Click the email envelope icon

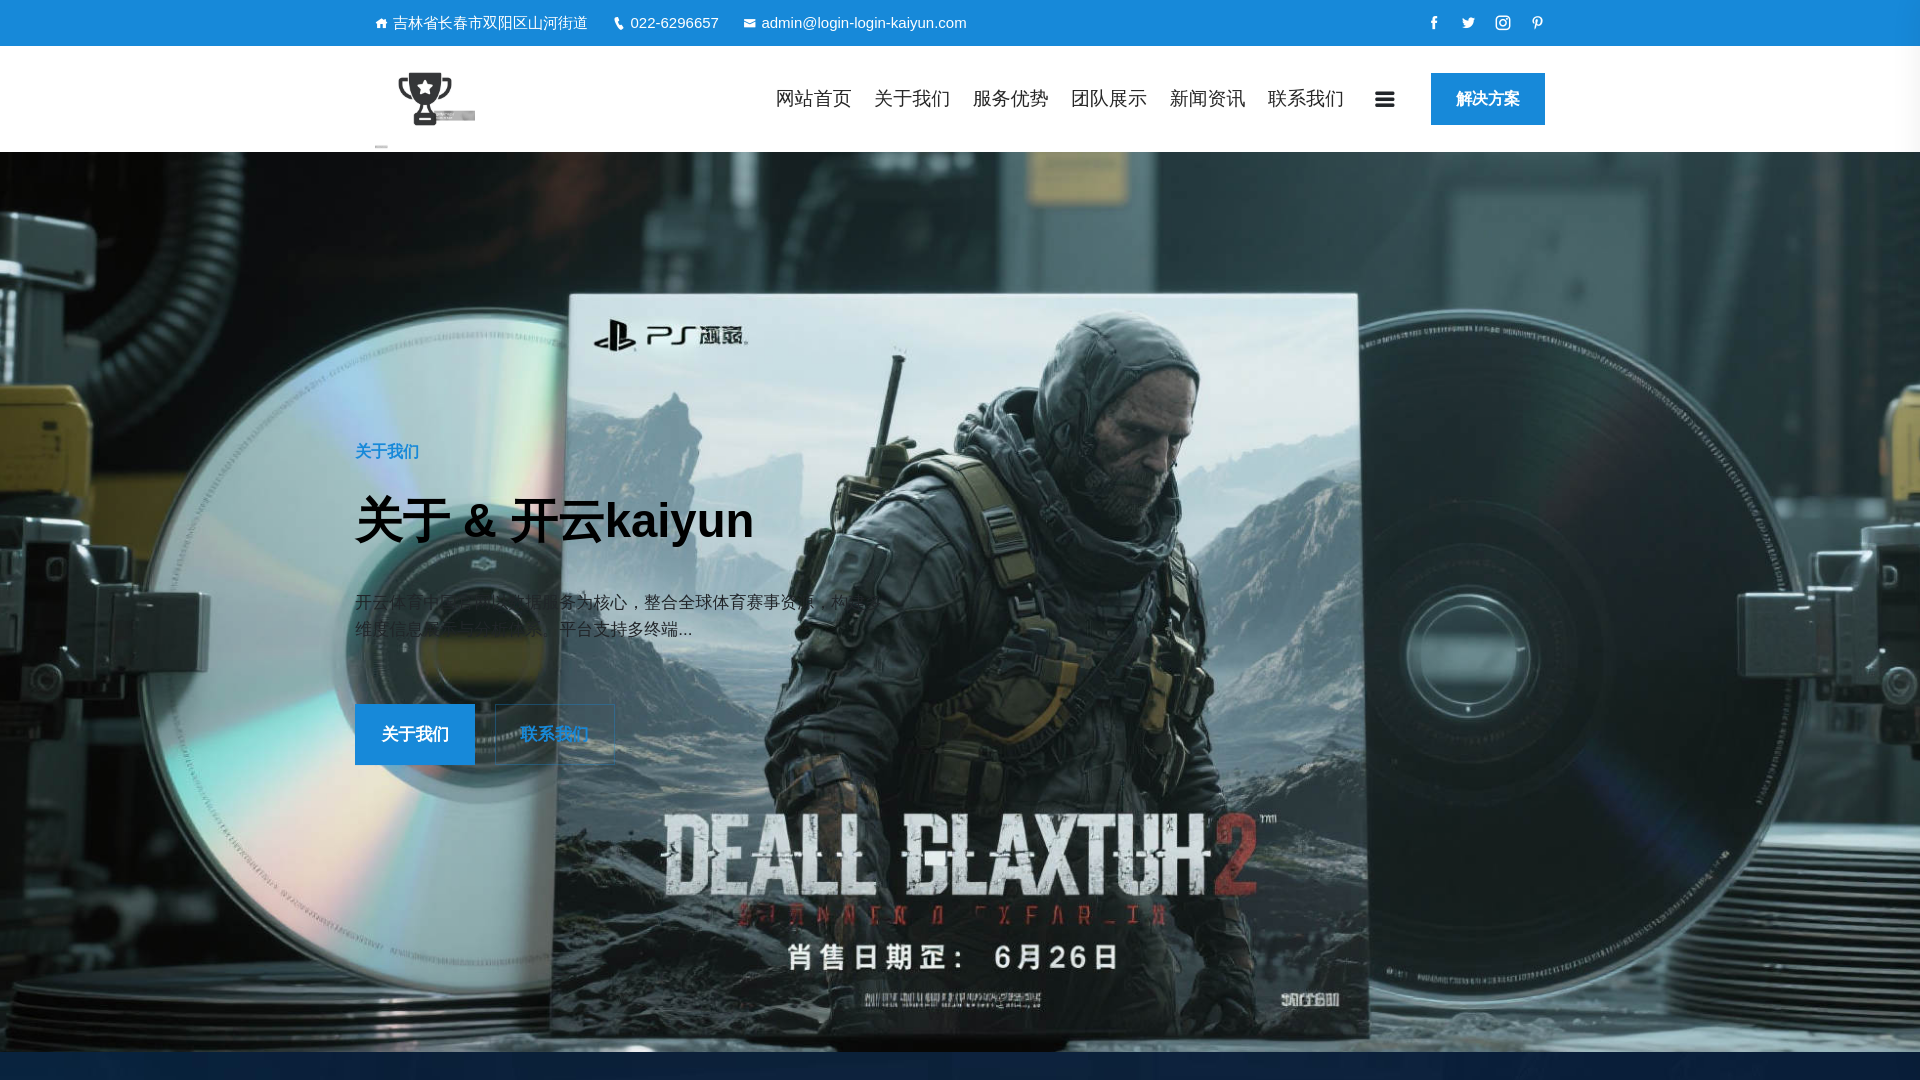pyautogui.click(x=750, y=23)
